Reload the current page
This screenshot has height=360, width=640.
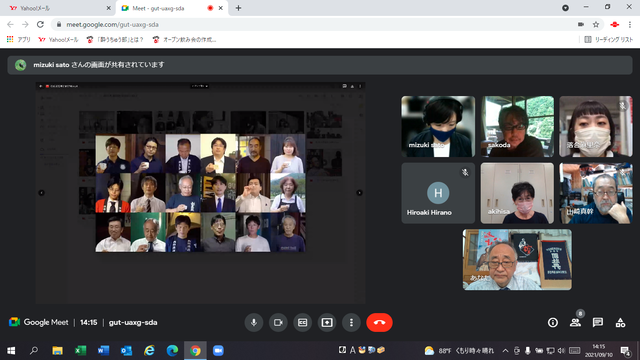click(40, 24)
